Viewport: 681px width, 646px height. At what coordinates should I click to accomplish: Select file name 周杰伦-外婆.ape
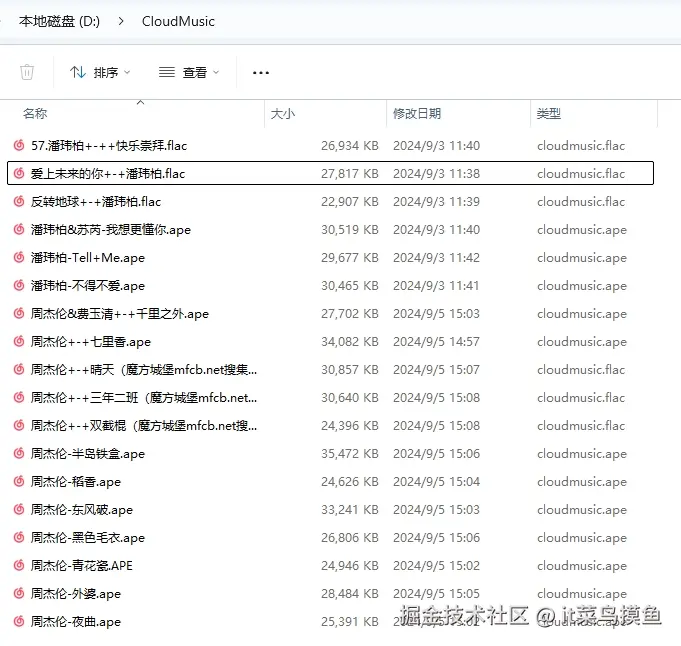pyautogui.click(x=76, y=594)
